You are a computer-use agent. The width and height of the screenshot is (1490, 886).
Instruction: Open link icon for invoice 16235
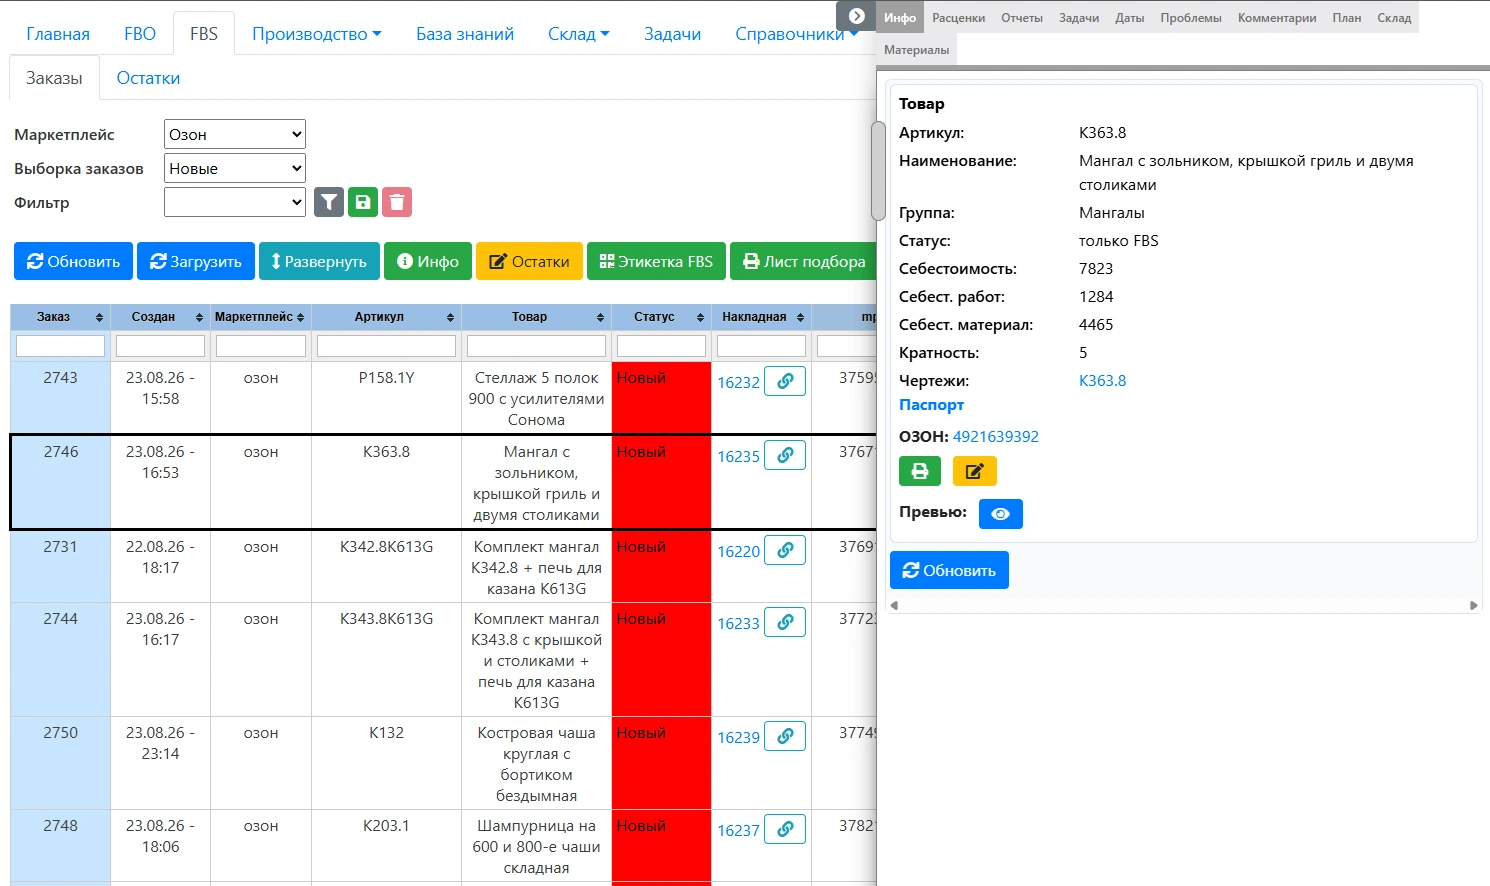pyautogui.click(x=785, y=455)
